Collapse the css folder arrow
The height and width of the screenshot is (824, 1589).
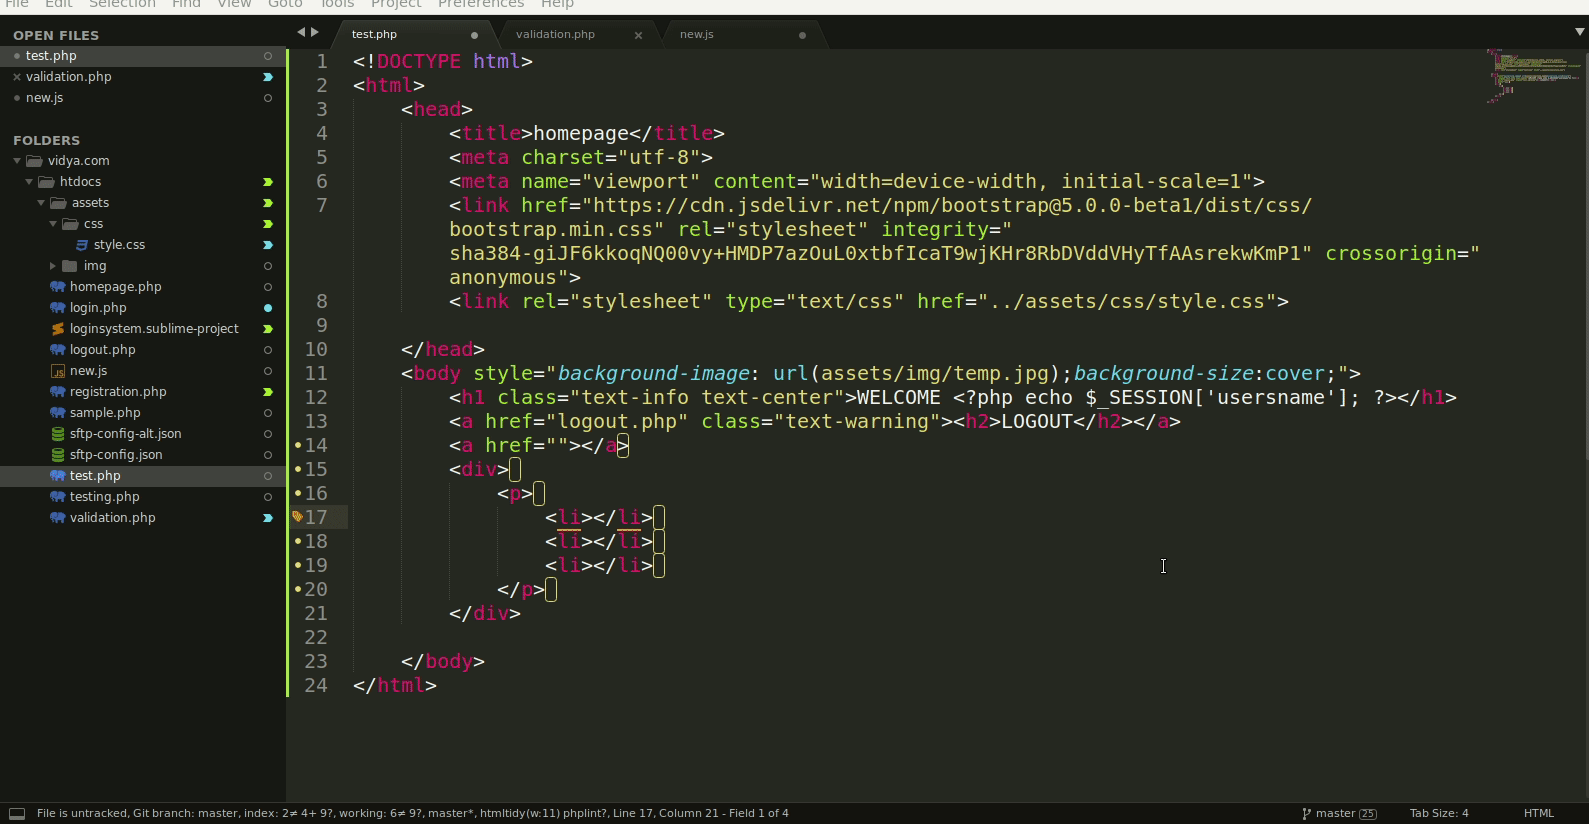[53, 224]
